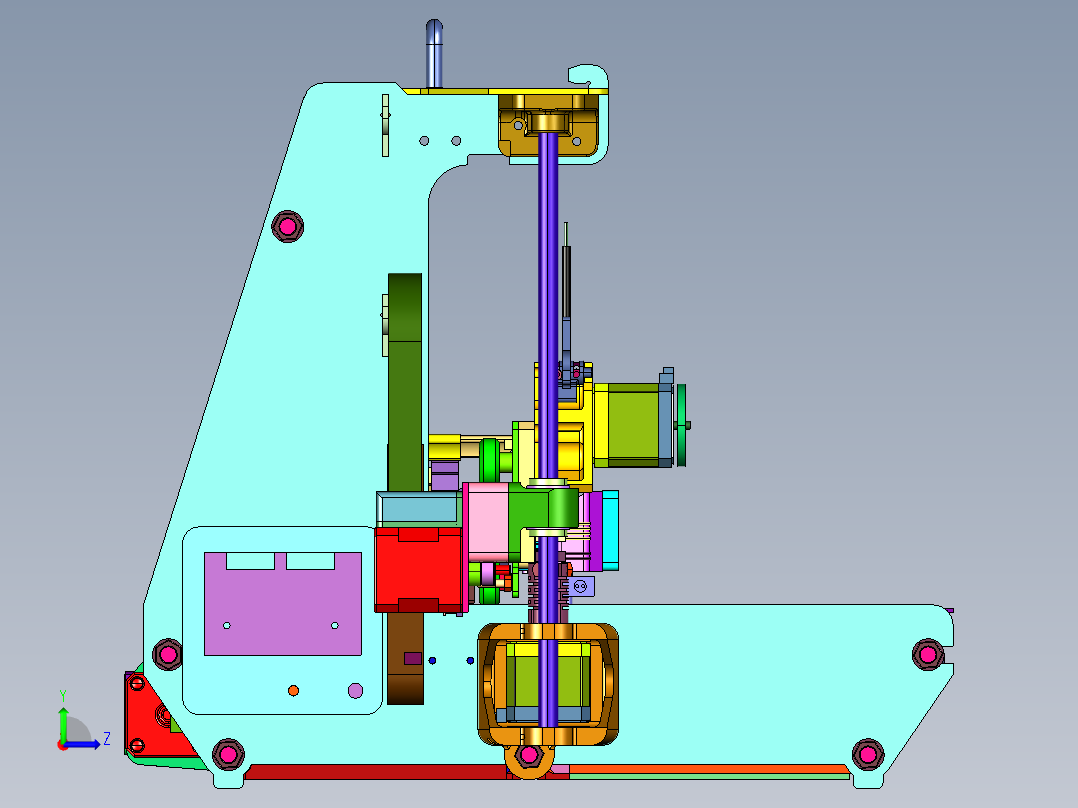Viewport: 1078px width, 808px height.
Task: Select the long red bar along the base
Action: (x=376, y=772)
